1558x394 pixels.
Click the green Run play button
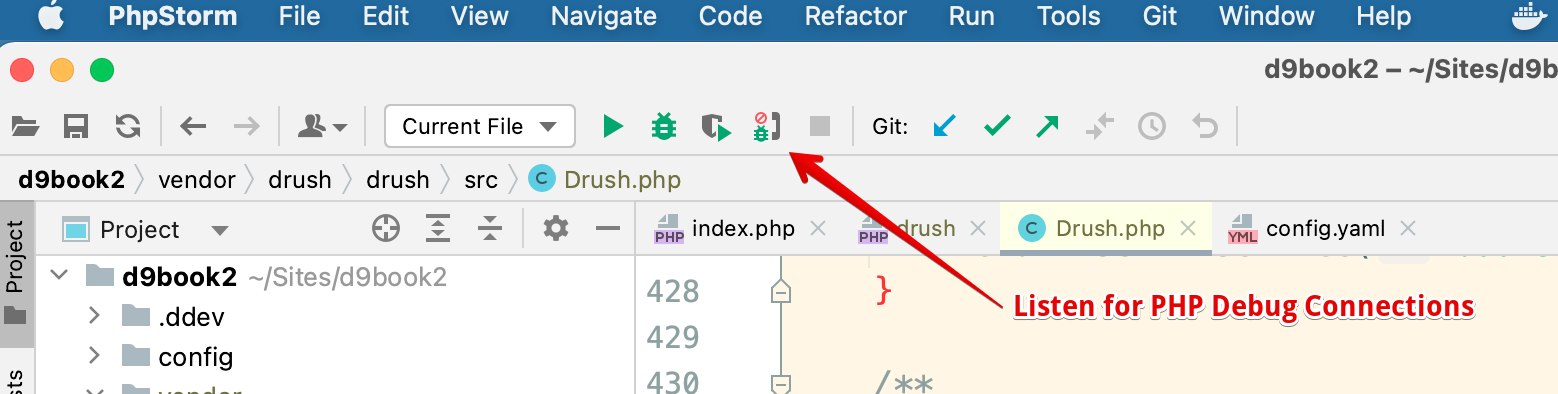click(613, 126)
